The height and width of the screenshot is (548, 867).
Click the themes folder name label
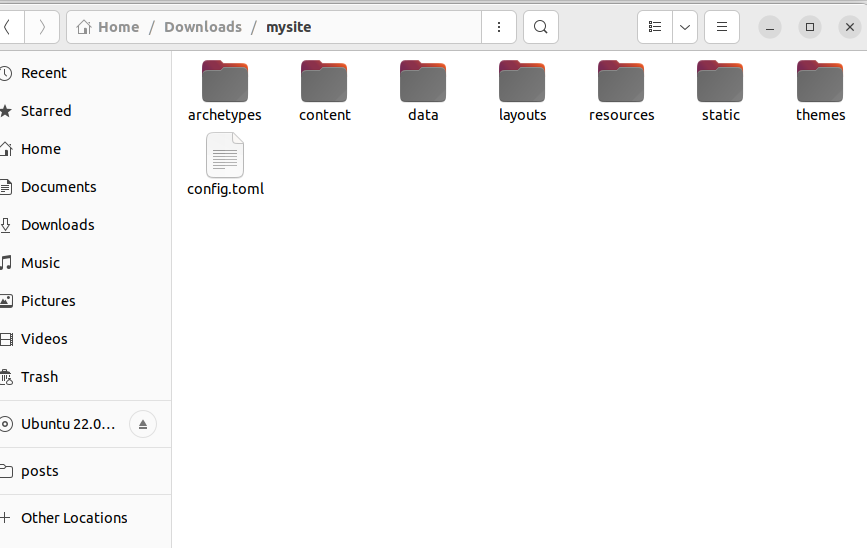click(821, 115)
